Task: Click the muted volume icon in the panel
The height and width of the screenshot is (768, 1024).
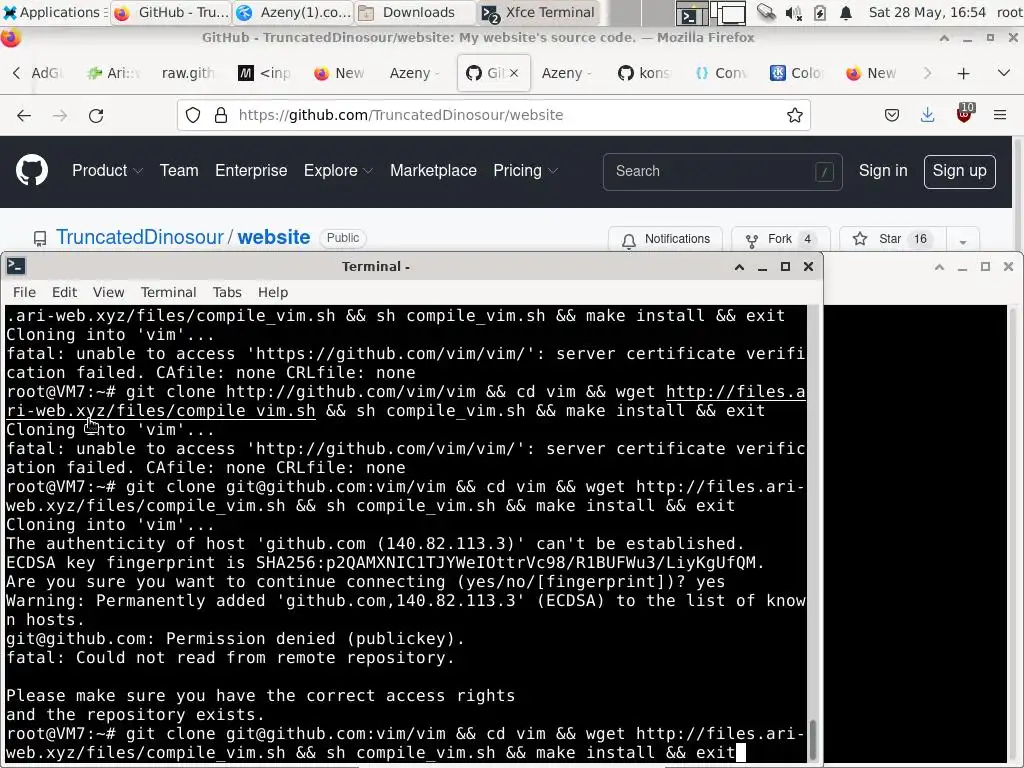Action: click(793, 13)
